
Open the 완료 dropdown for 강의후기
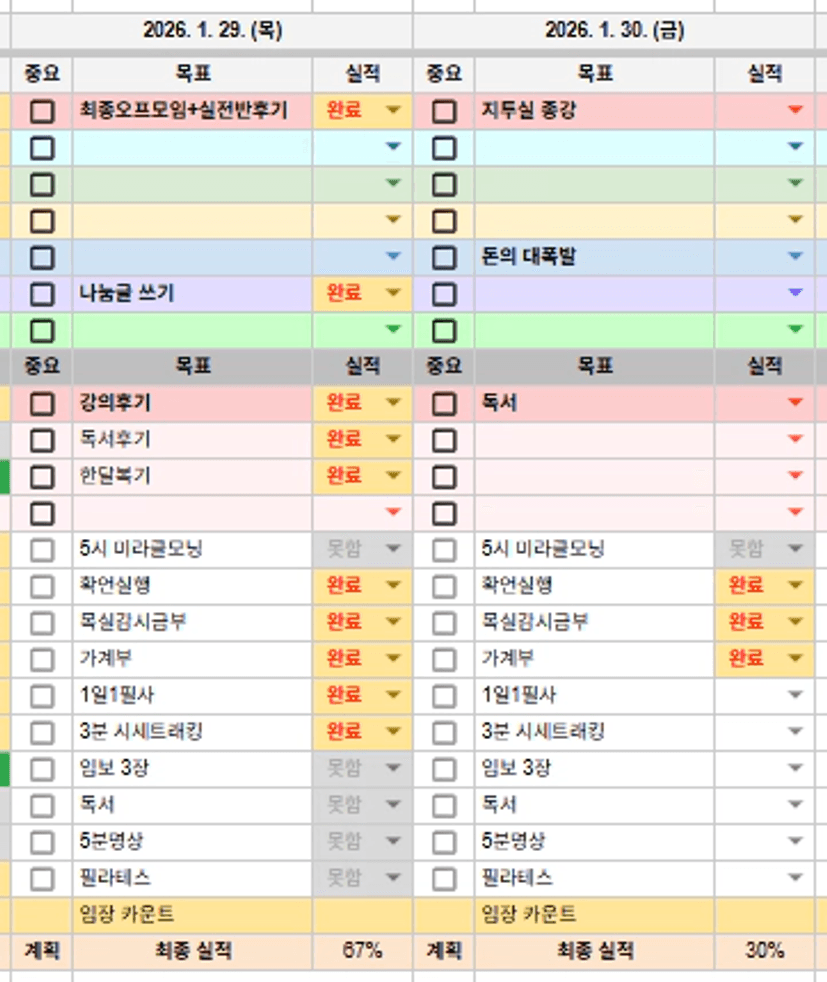coord(392,403)
